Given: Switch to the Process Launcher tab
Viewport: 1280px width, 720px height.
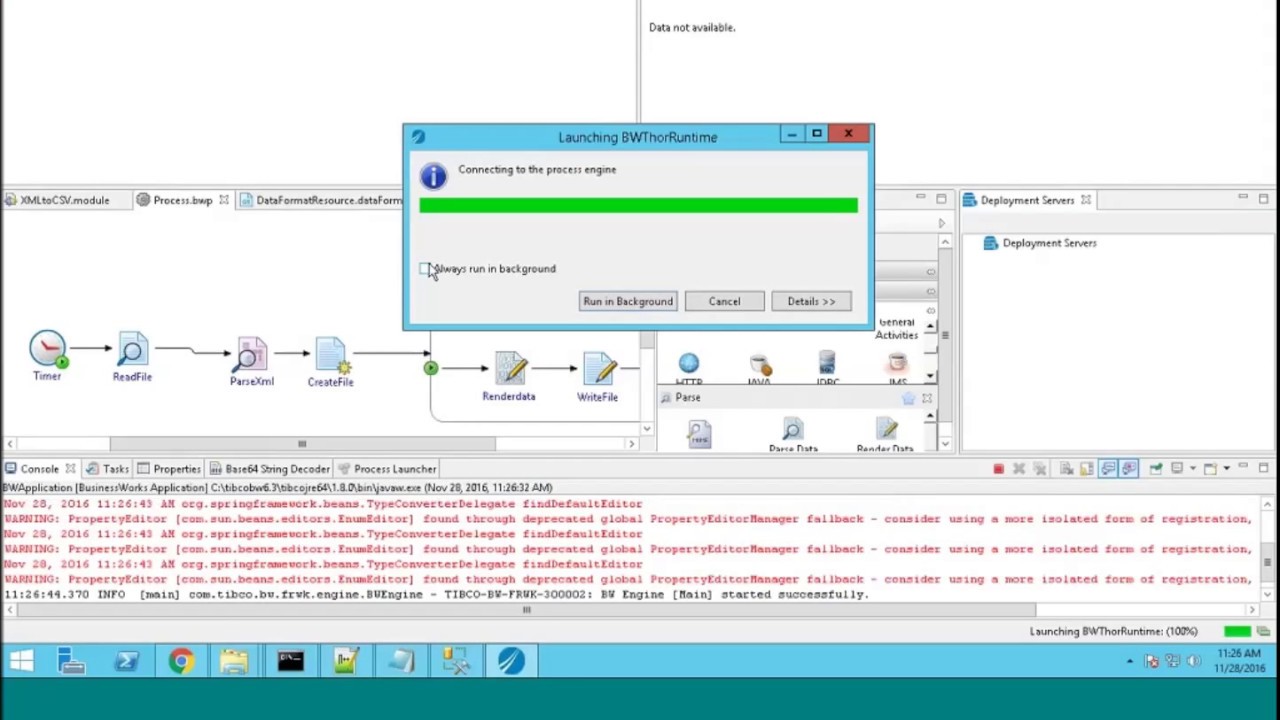Looking at the screenshot, I should (387, 469).
